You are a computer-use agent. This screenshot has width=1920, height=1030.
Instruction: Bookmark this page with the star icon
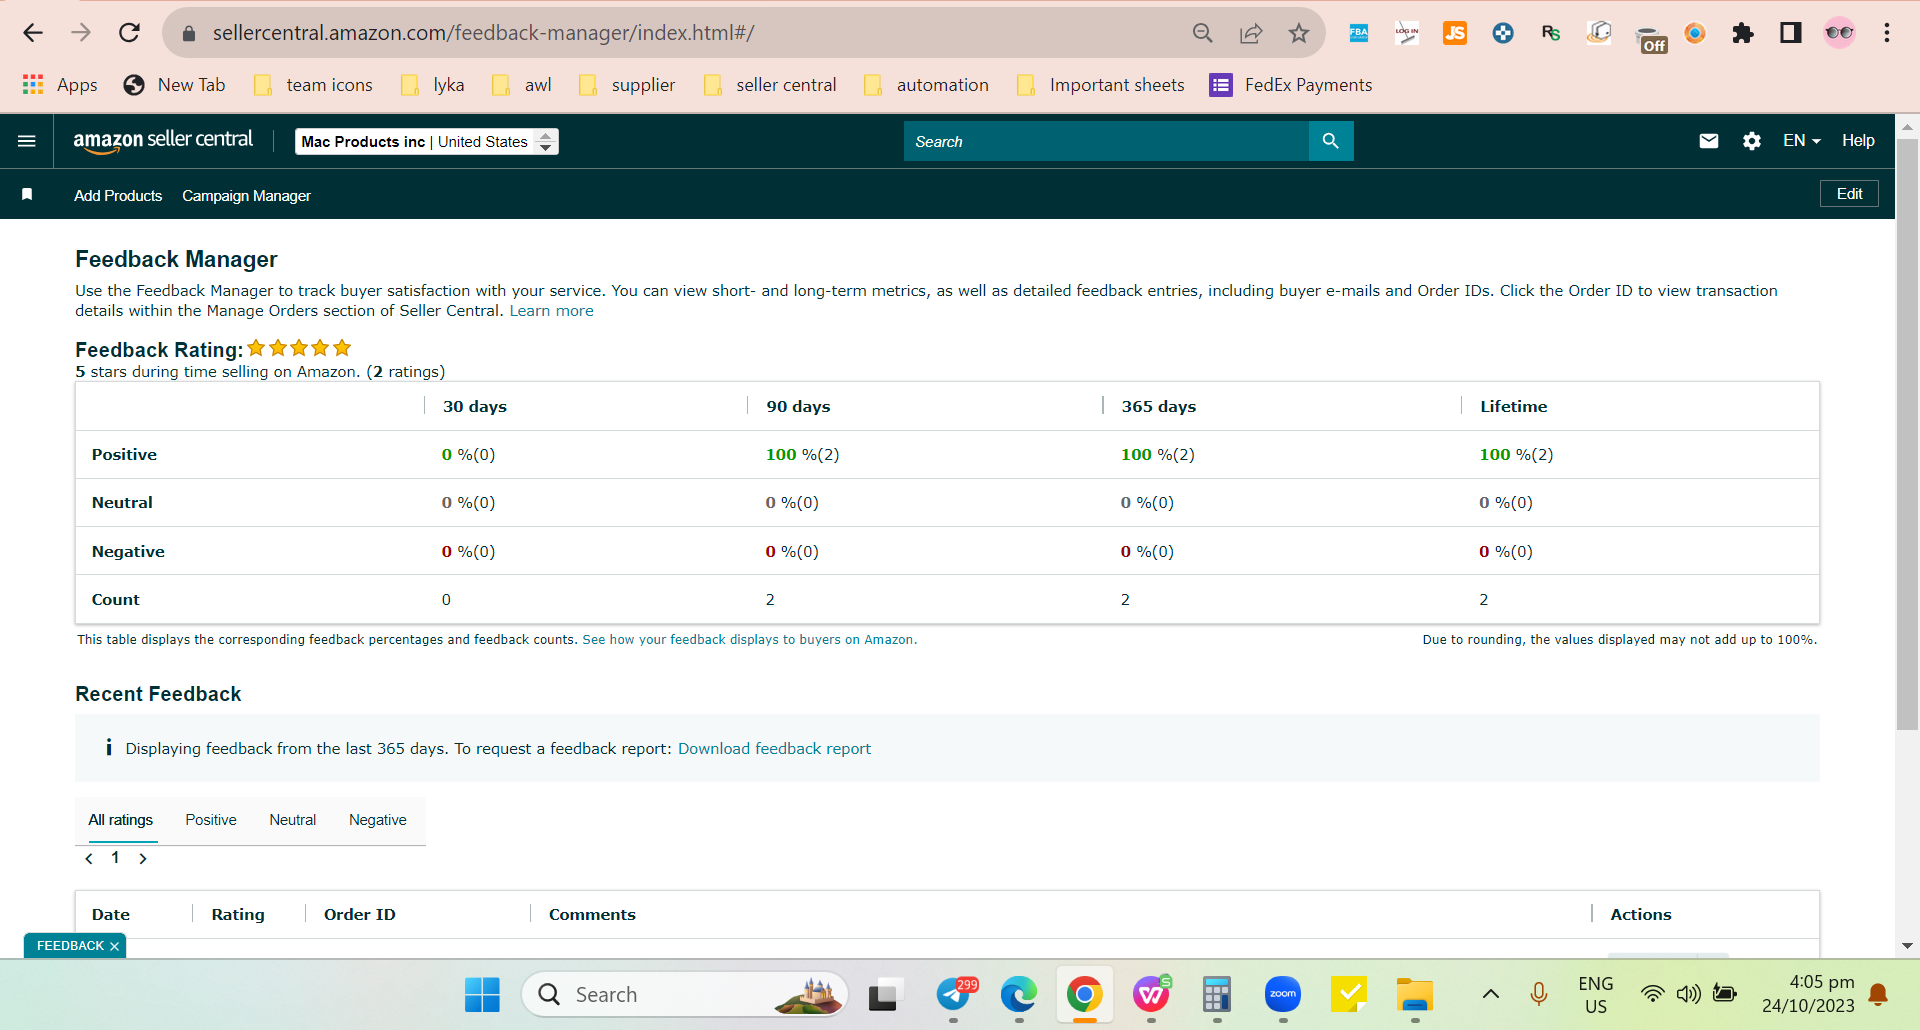pyautogui.click(x=1299, y=33)
